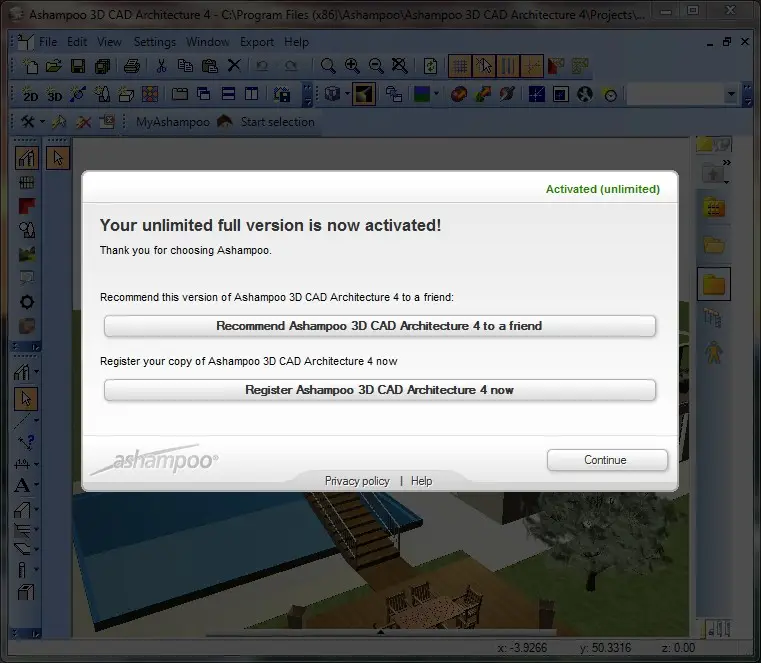Click the red L-shaped floor icon
The width and height of the screenshot is (761, 663).
pyautogui.click(x=27, y=206)
